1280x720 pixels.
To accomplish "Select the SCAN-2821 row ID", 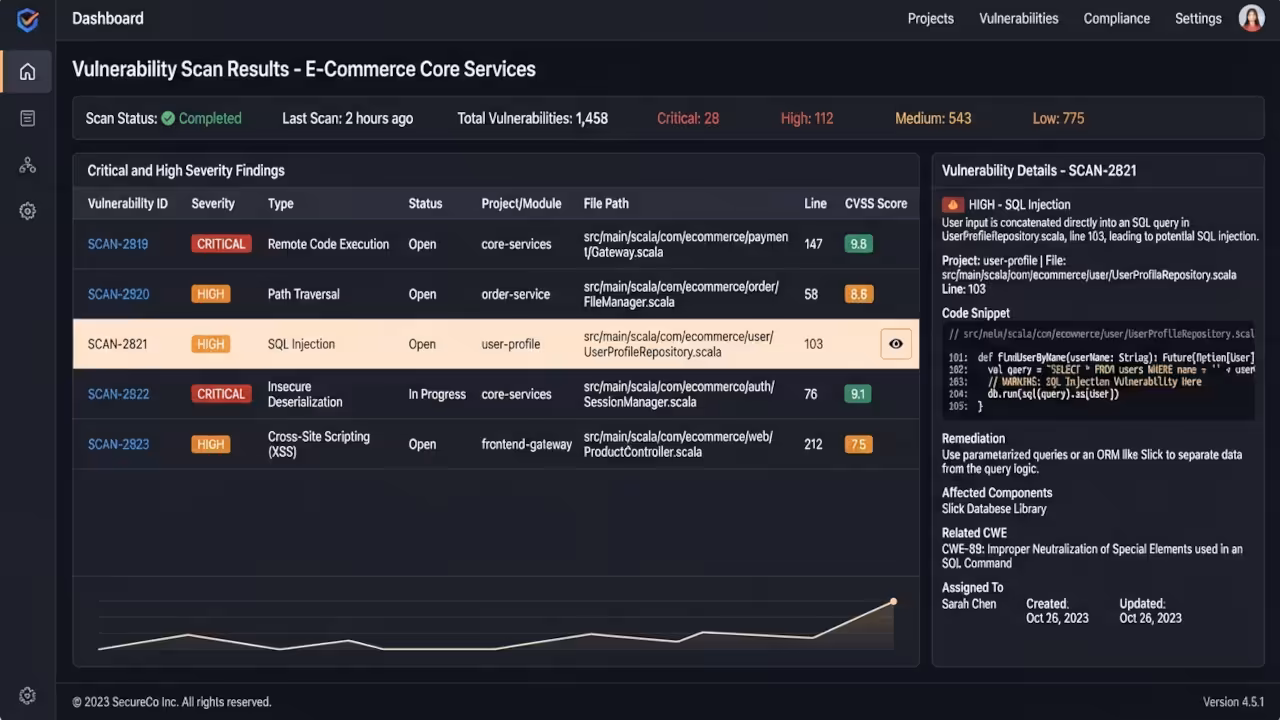I will 117,344.
